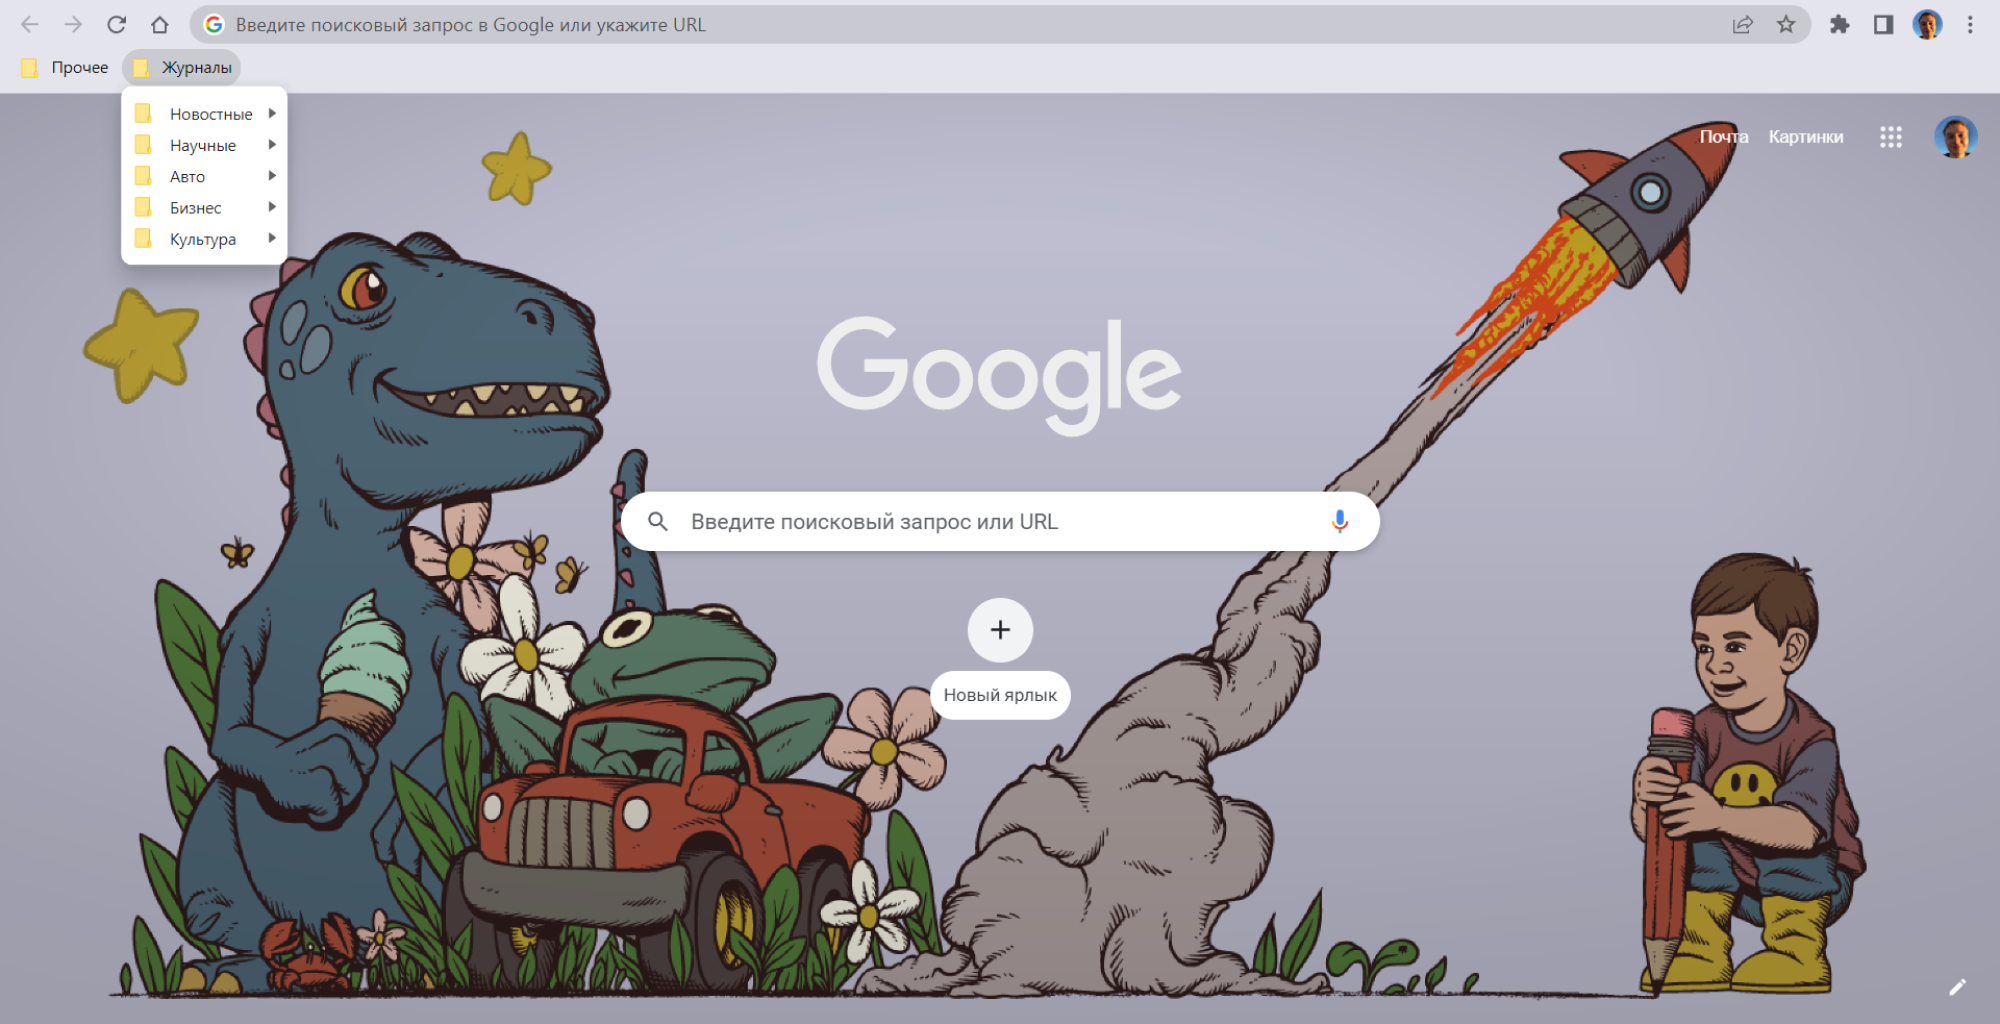Open the Авто folder item
The height and width of the screenshot is (1024, 2000).
tap(204, 176)
